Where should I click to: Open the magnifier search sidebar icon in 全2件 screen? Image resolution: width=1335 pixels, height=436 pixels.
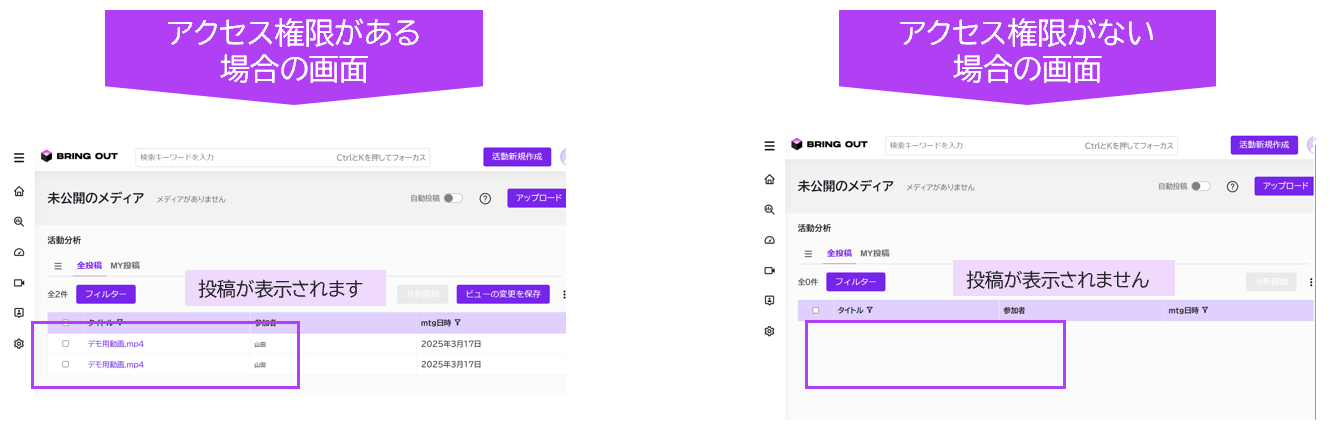pyautogui.click(x=19, y=222)
